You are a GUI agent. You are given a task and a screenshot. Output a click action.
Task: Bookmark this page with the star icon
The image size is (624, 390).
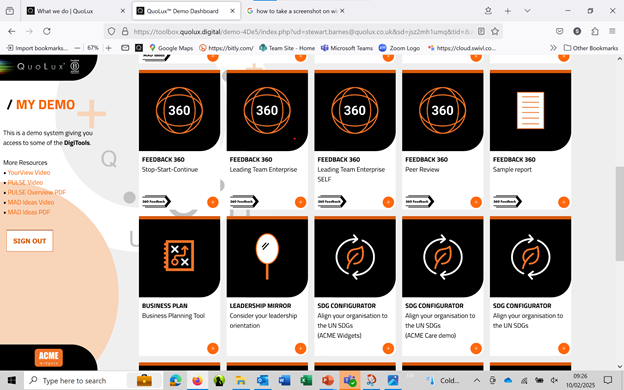pyautogui.click(x=495, y=31)
